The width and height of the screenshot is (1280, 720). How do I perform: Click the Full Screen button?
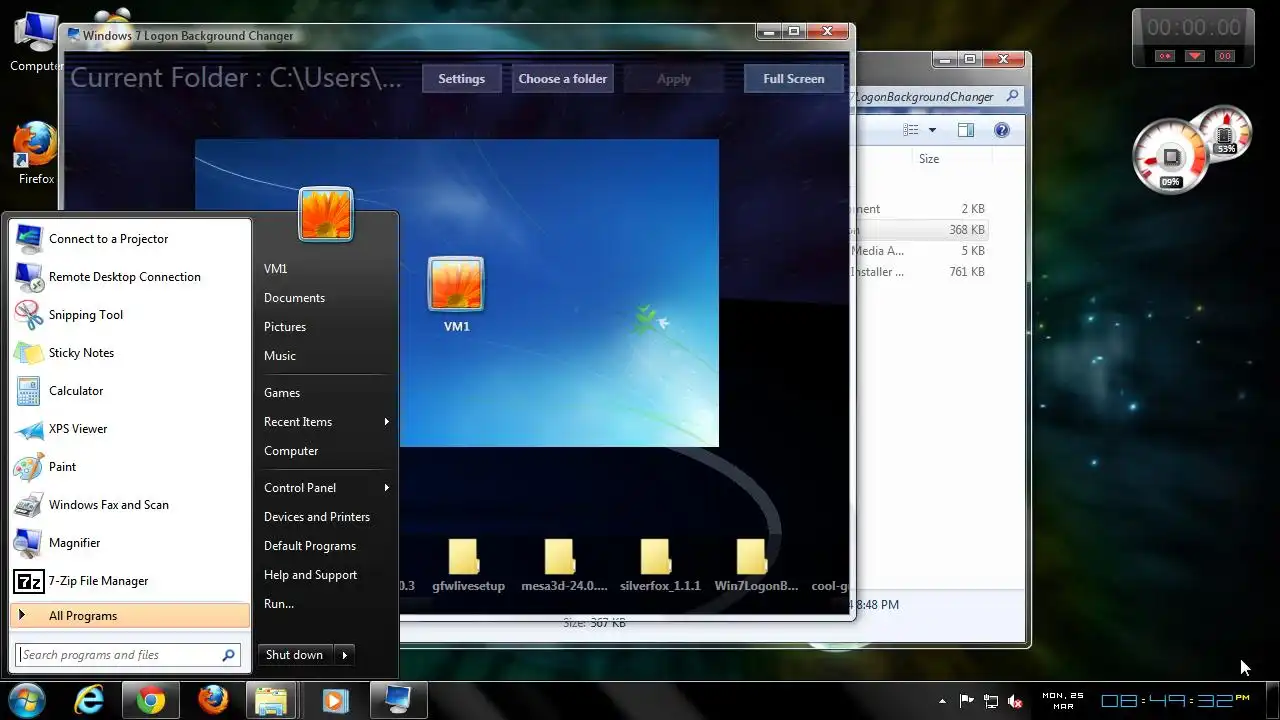coord(794,79)
